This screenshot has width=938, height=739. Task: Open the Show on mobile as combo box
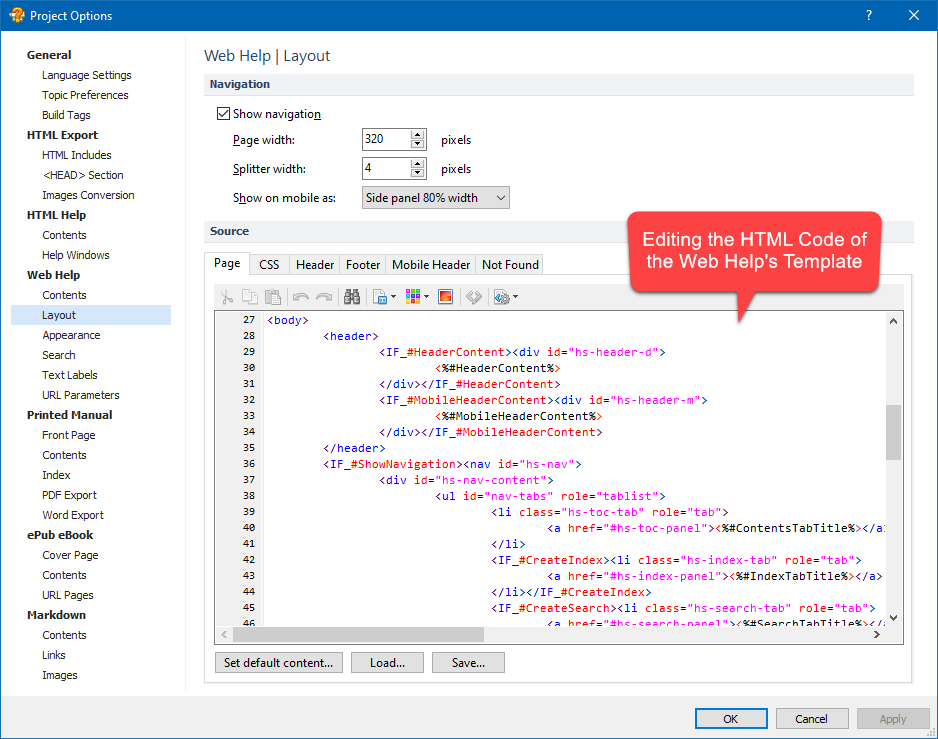click(x=436, y=198)
